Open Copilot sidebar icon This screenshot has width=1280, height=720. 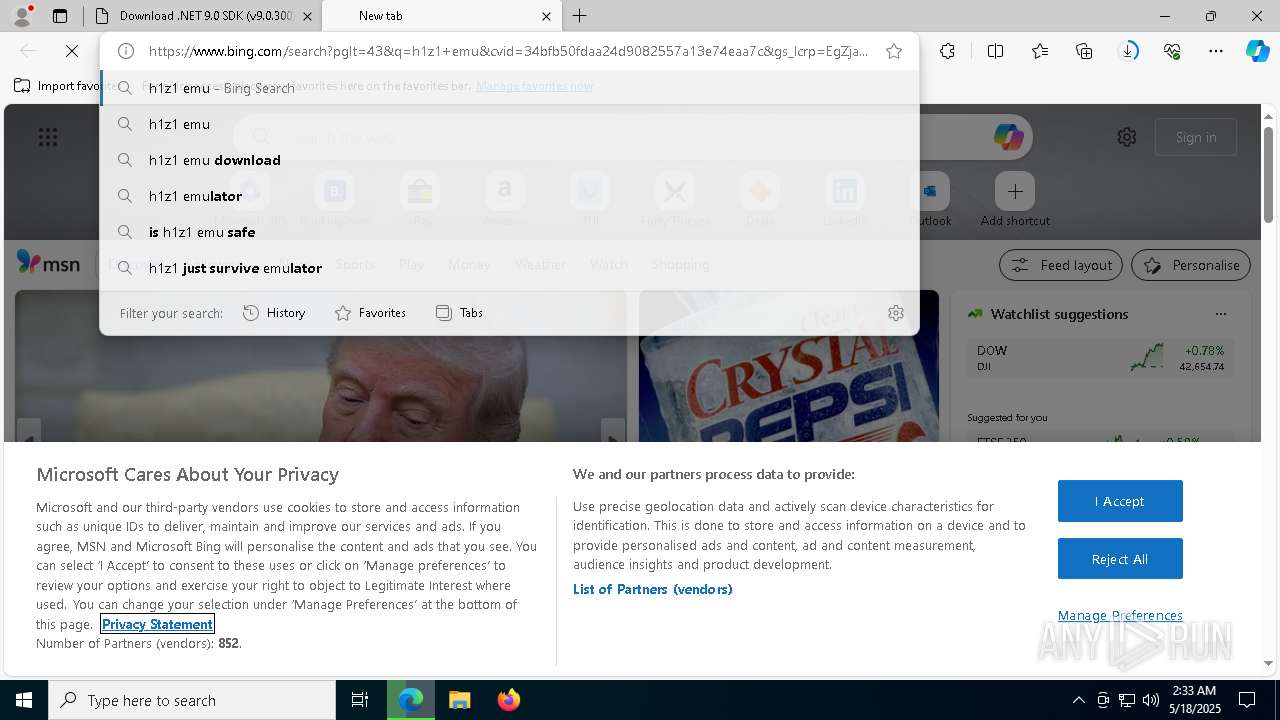[1257, 51]
